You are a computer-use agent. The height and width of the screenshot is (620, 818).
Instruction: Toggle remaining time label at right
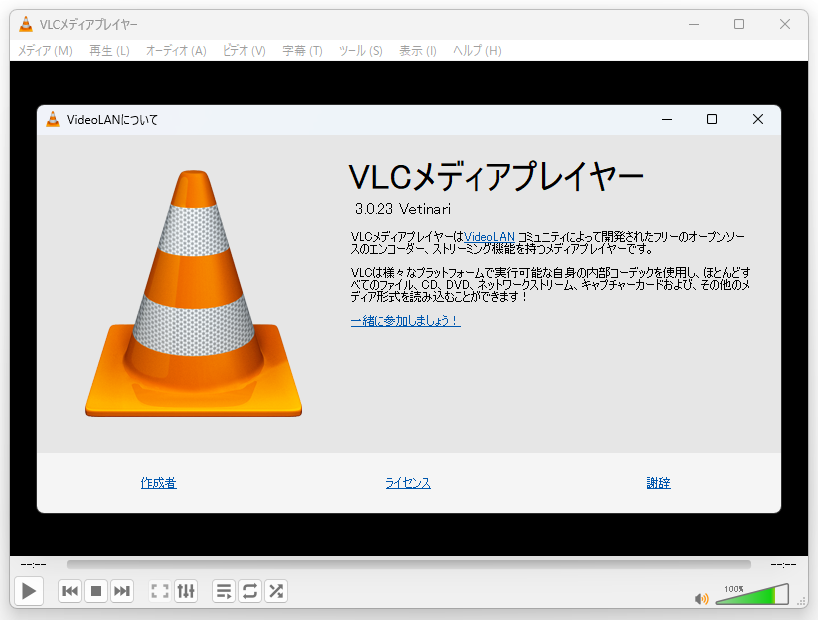783,565
